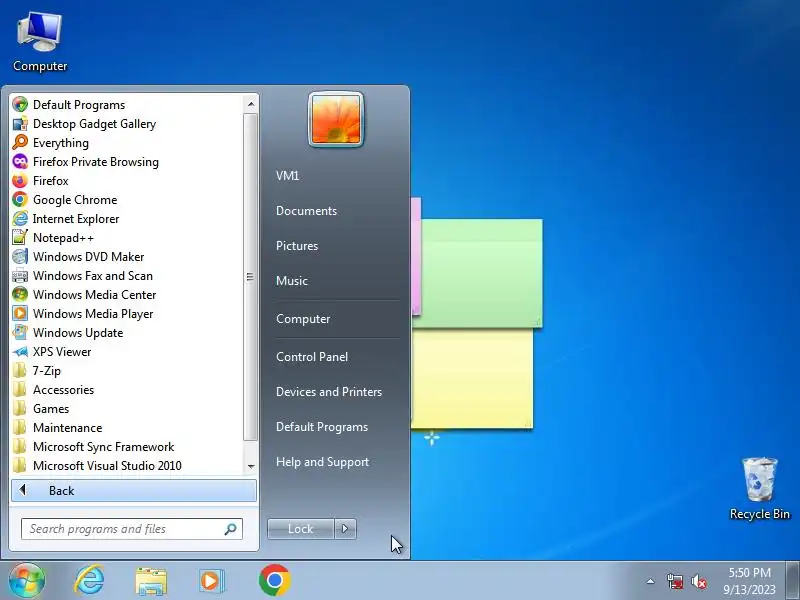Click the muted volume tray icon

[698, 581]
